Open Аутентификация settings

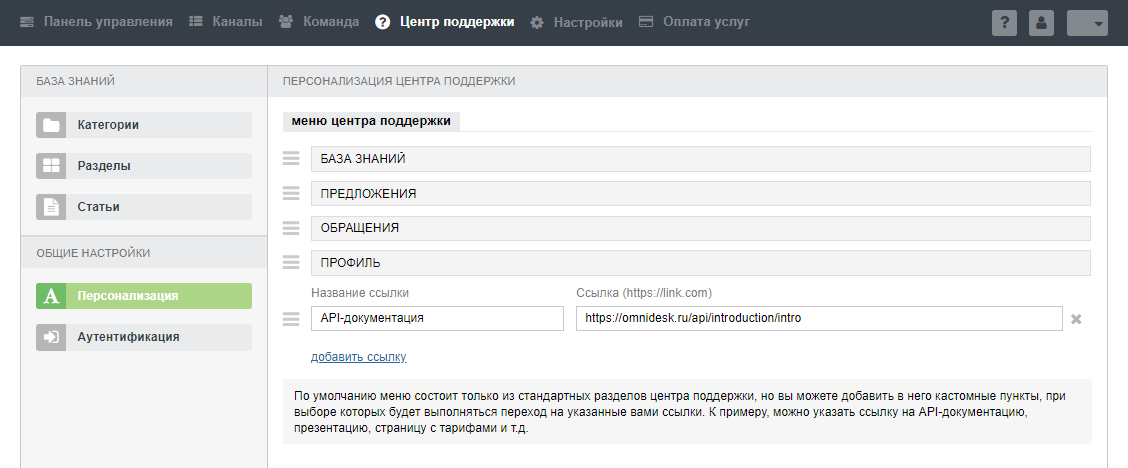pyautogui.click(x=144, y=337)
